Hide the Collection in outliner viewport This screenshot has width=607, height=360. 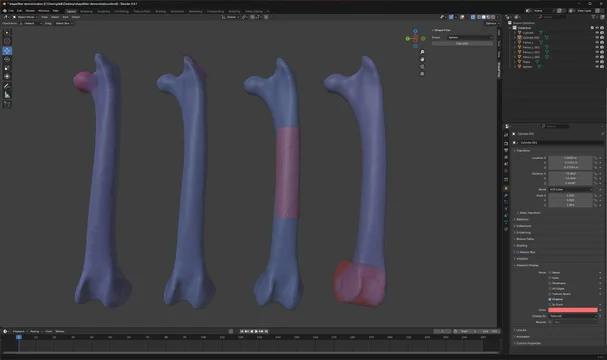click(x=597, y=28)
